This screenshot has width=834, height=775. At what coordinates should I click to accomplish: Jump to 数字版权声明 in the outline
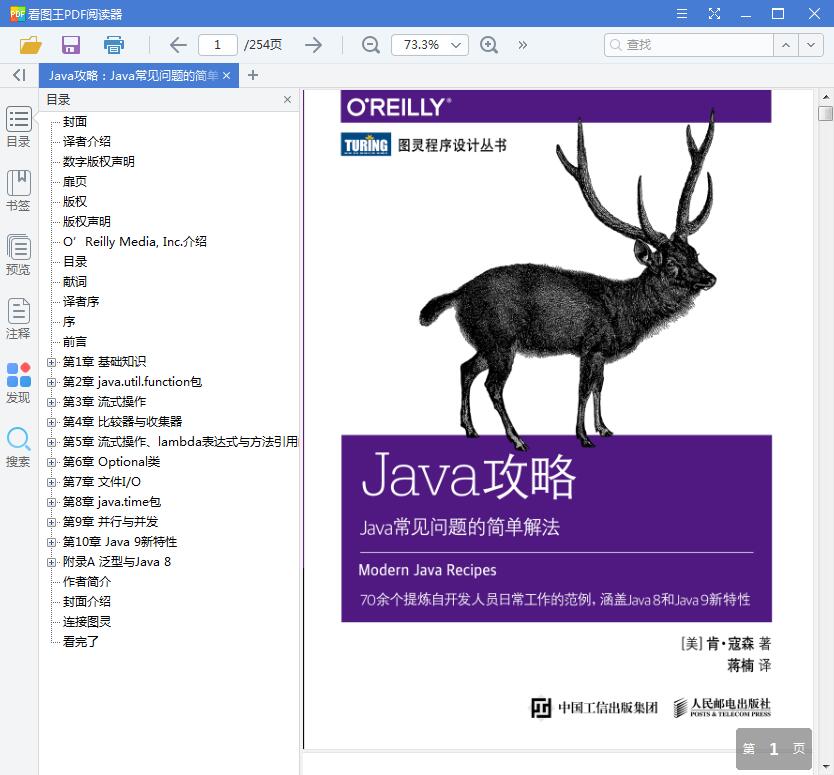(x=98, y=161)
